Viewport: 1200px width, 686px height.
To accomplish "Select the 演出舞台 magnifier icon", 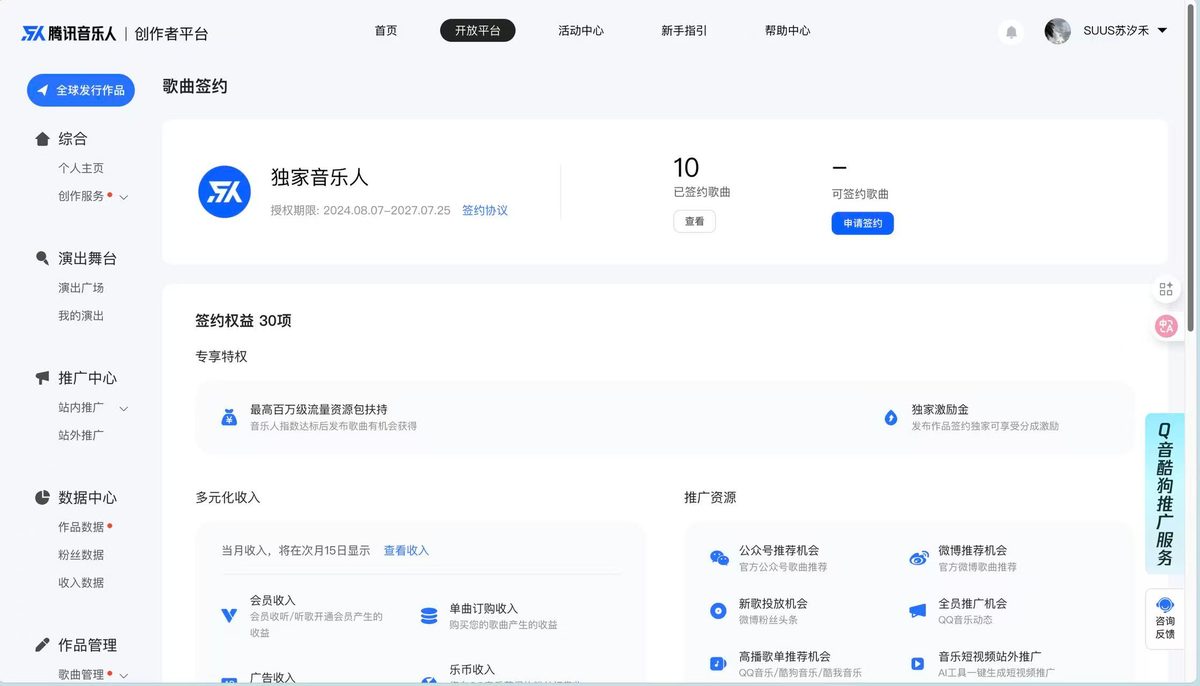I will pyautogui.click(x=42, y=258).
